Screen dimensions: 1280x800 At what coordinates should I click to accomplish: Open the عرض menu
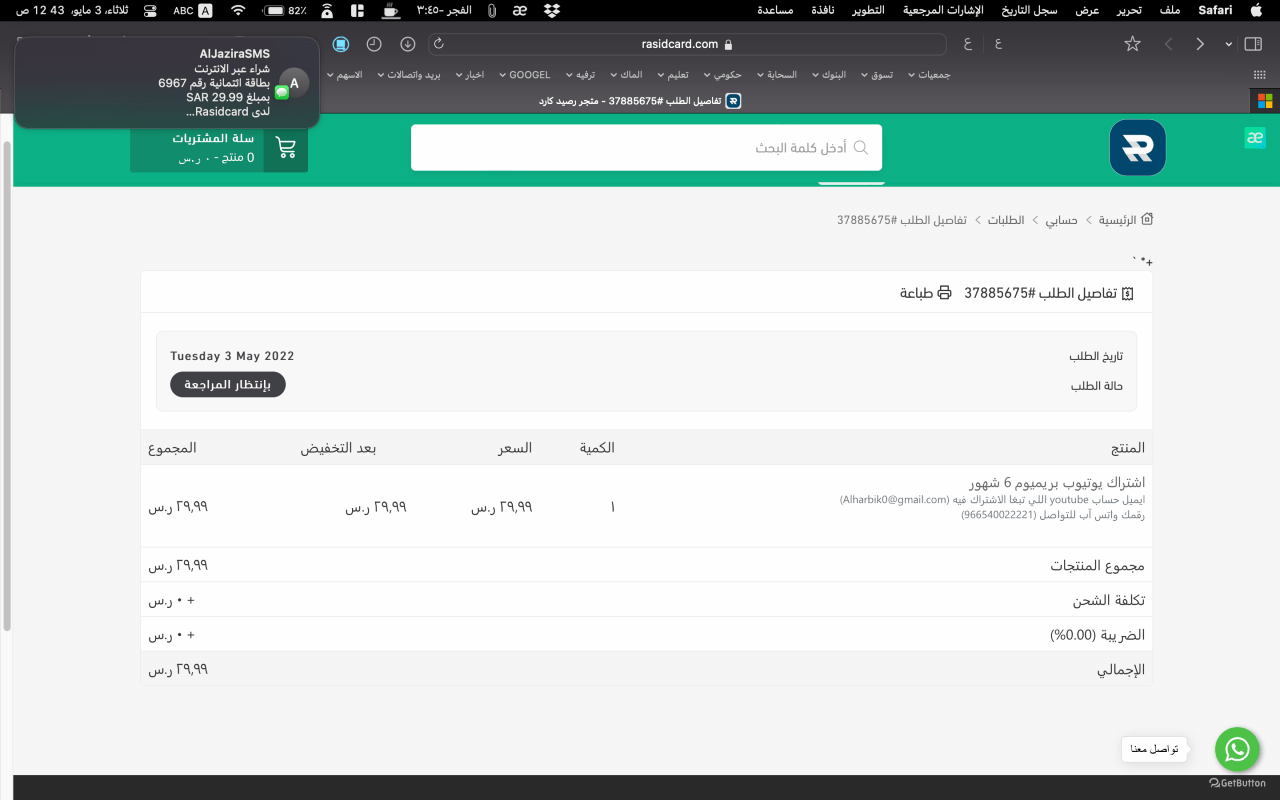[x=1087, y=10]
